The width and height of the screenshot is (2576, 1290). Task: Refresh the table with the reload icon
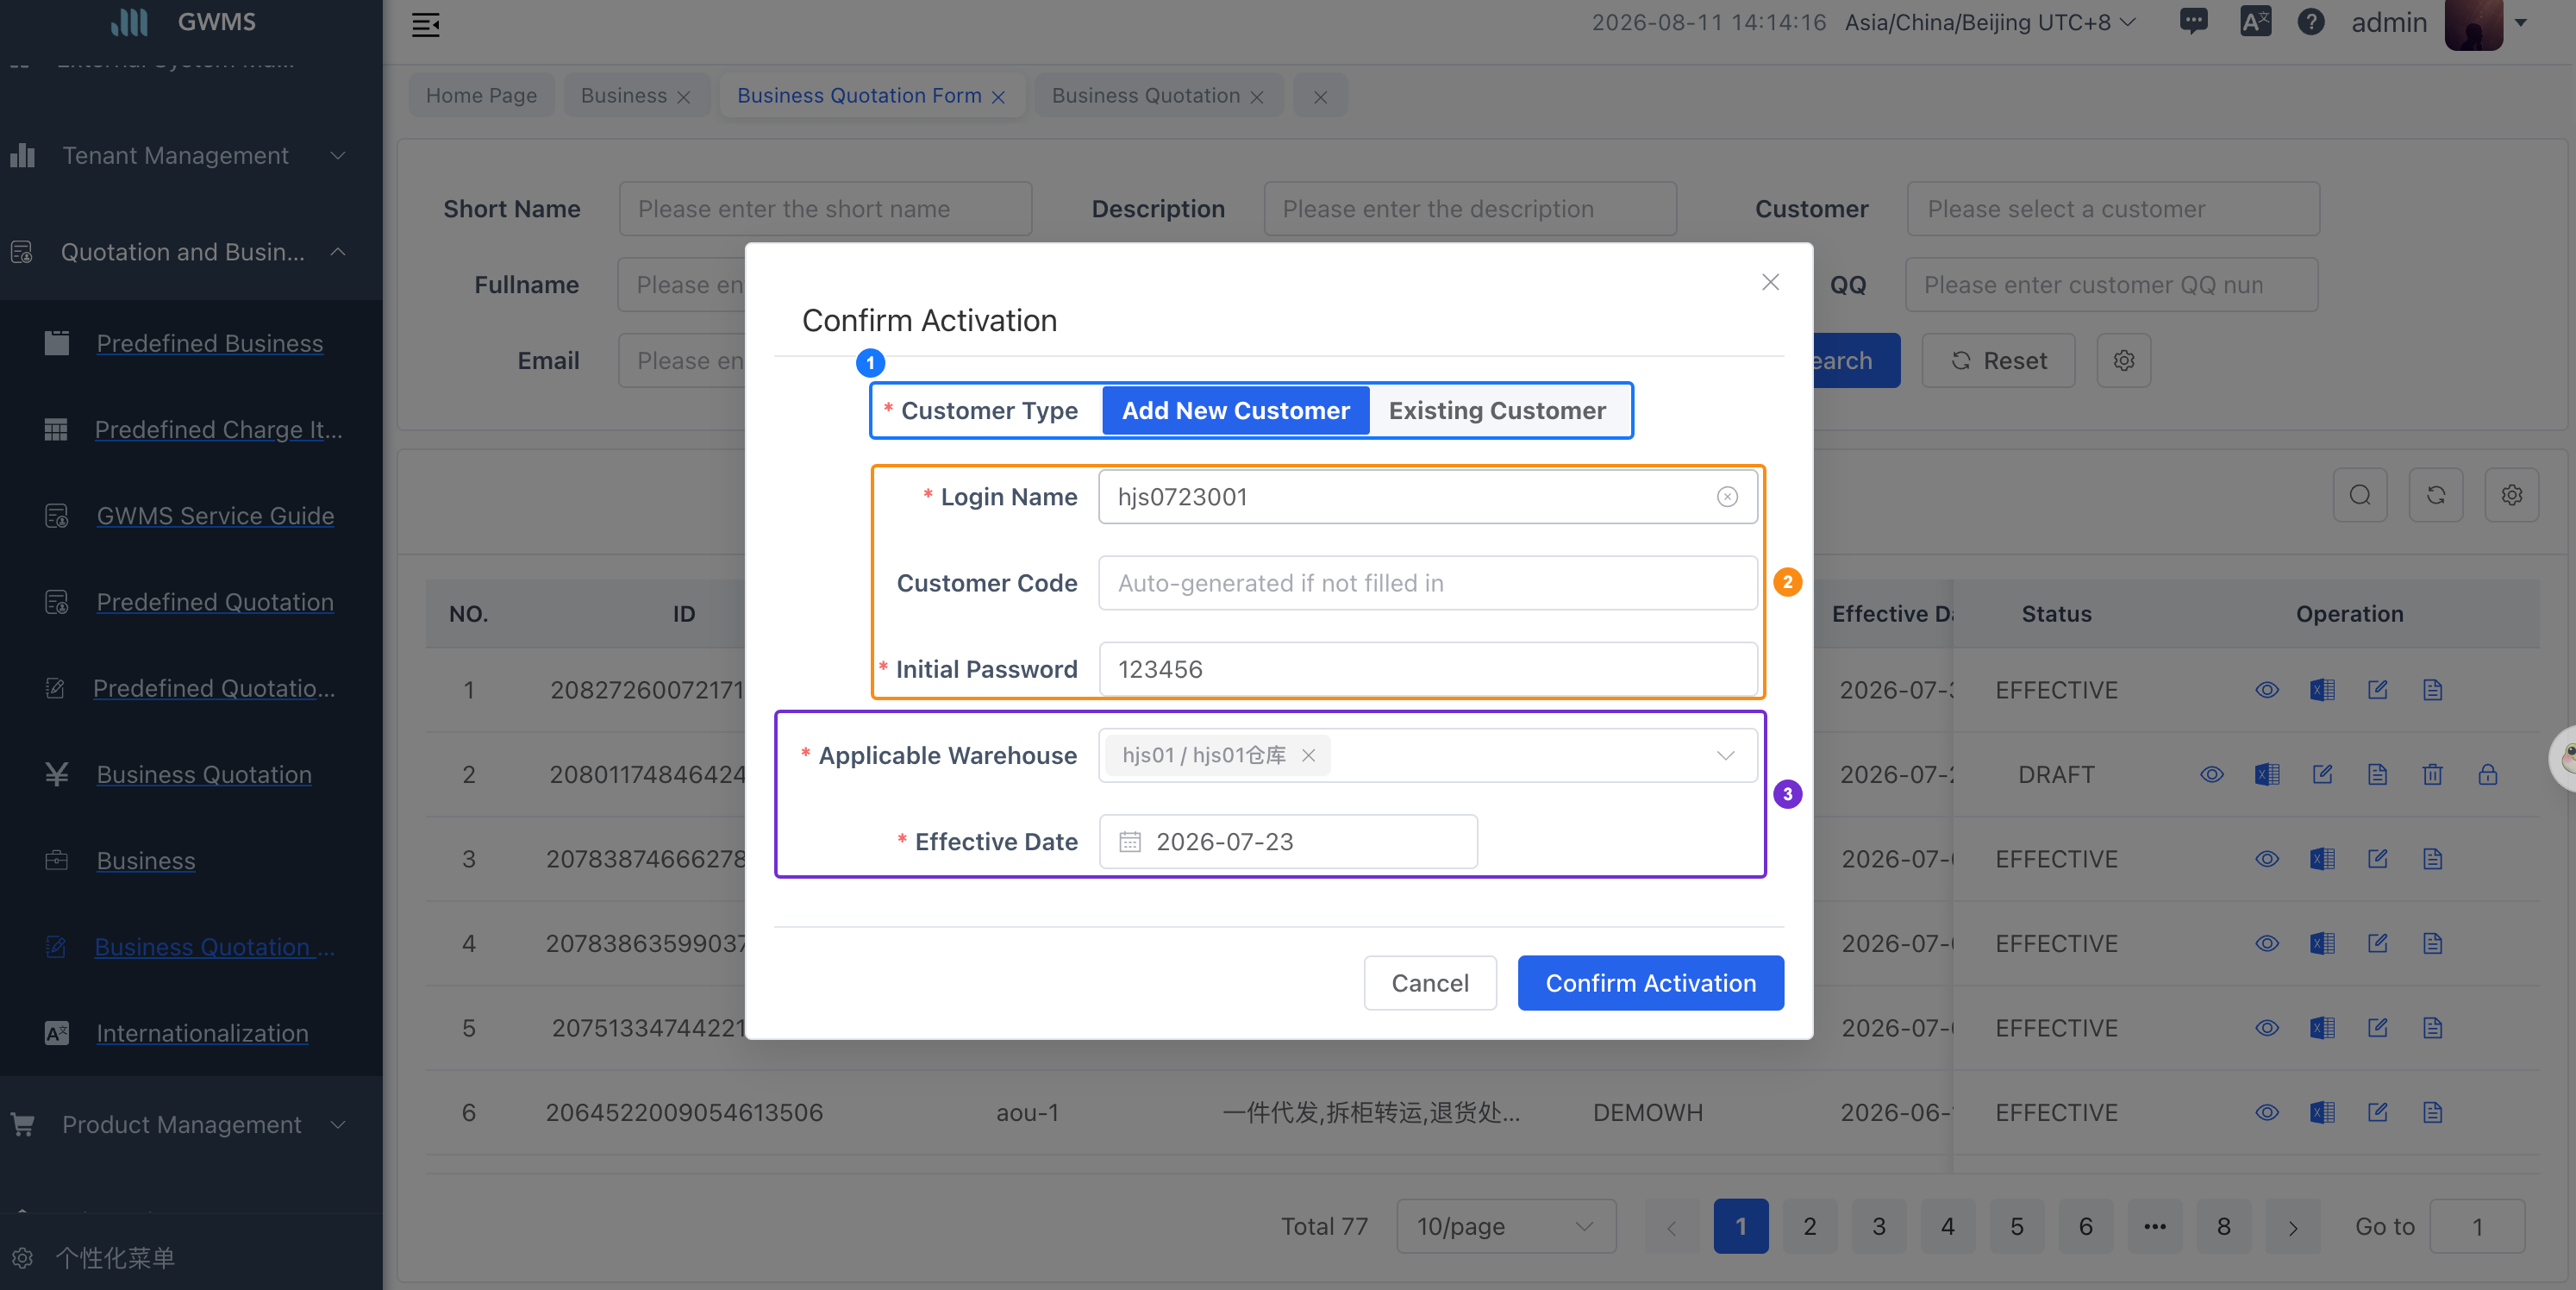[x=2436, y=495]
